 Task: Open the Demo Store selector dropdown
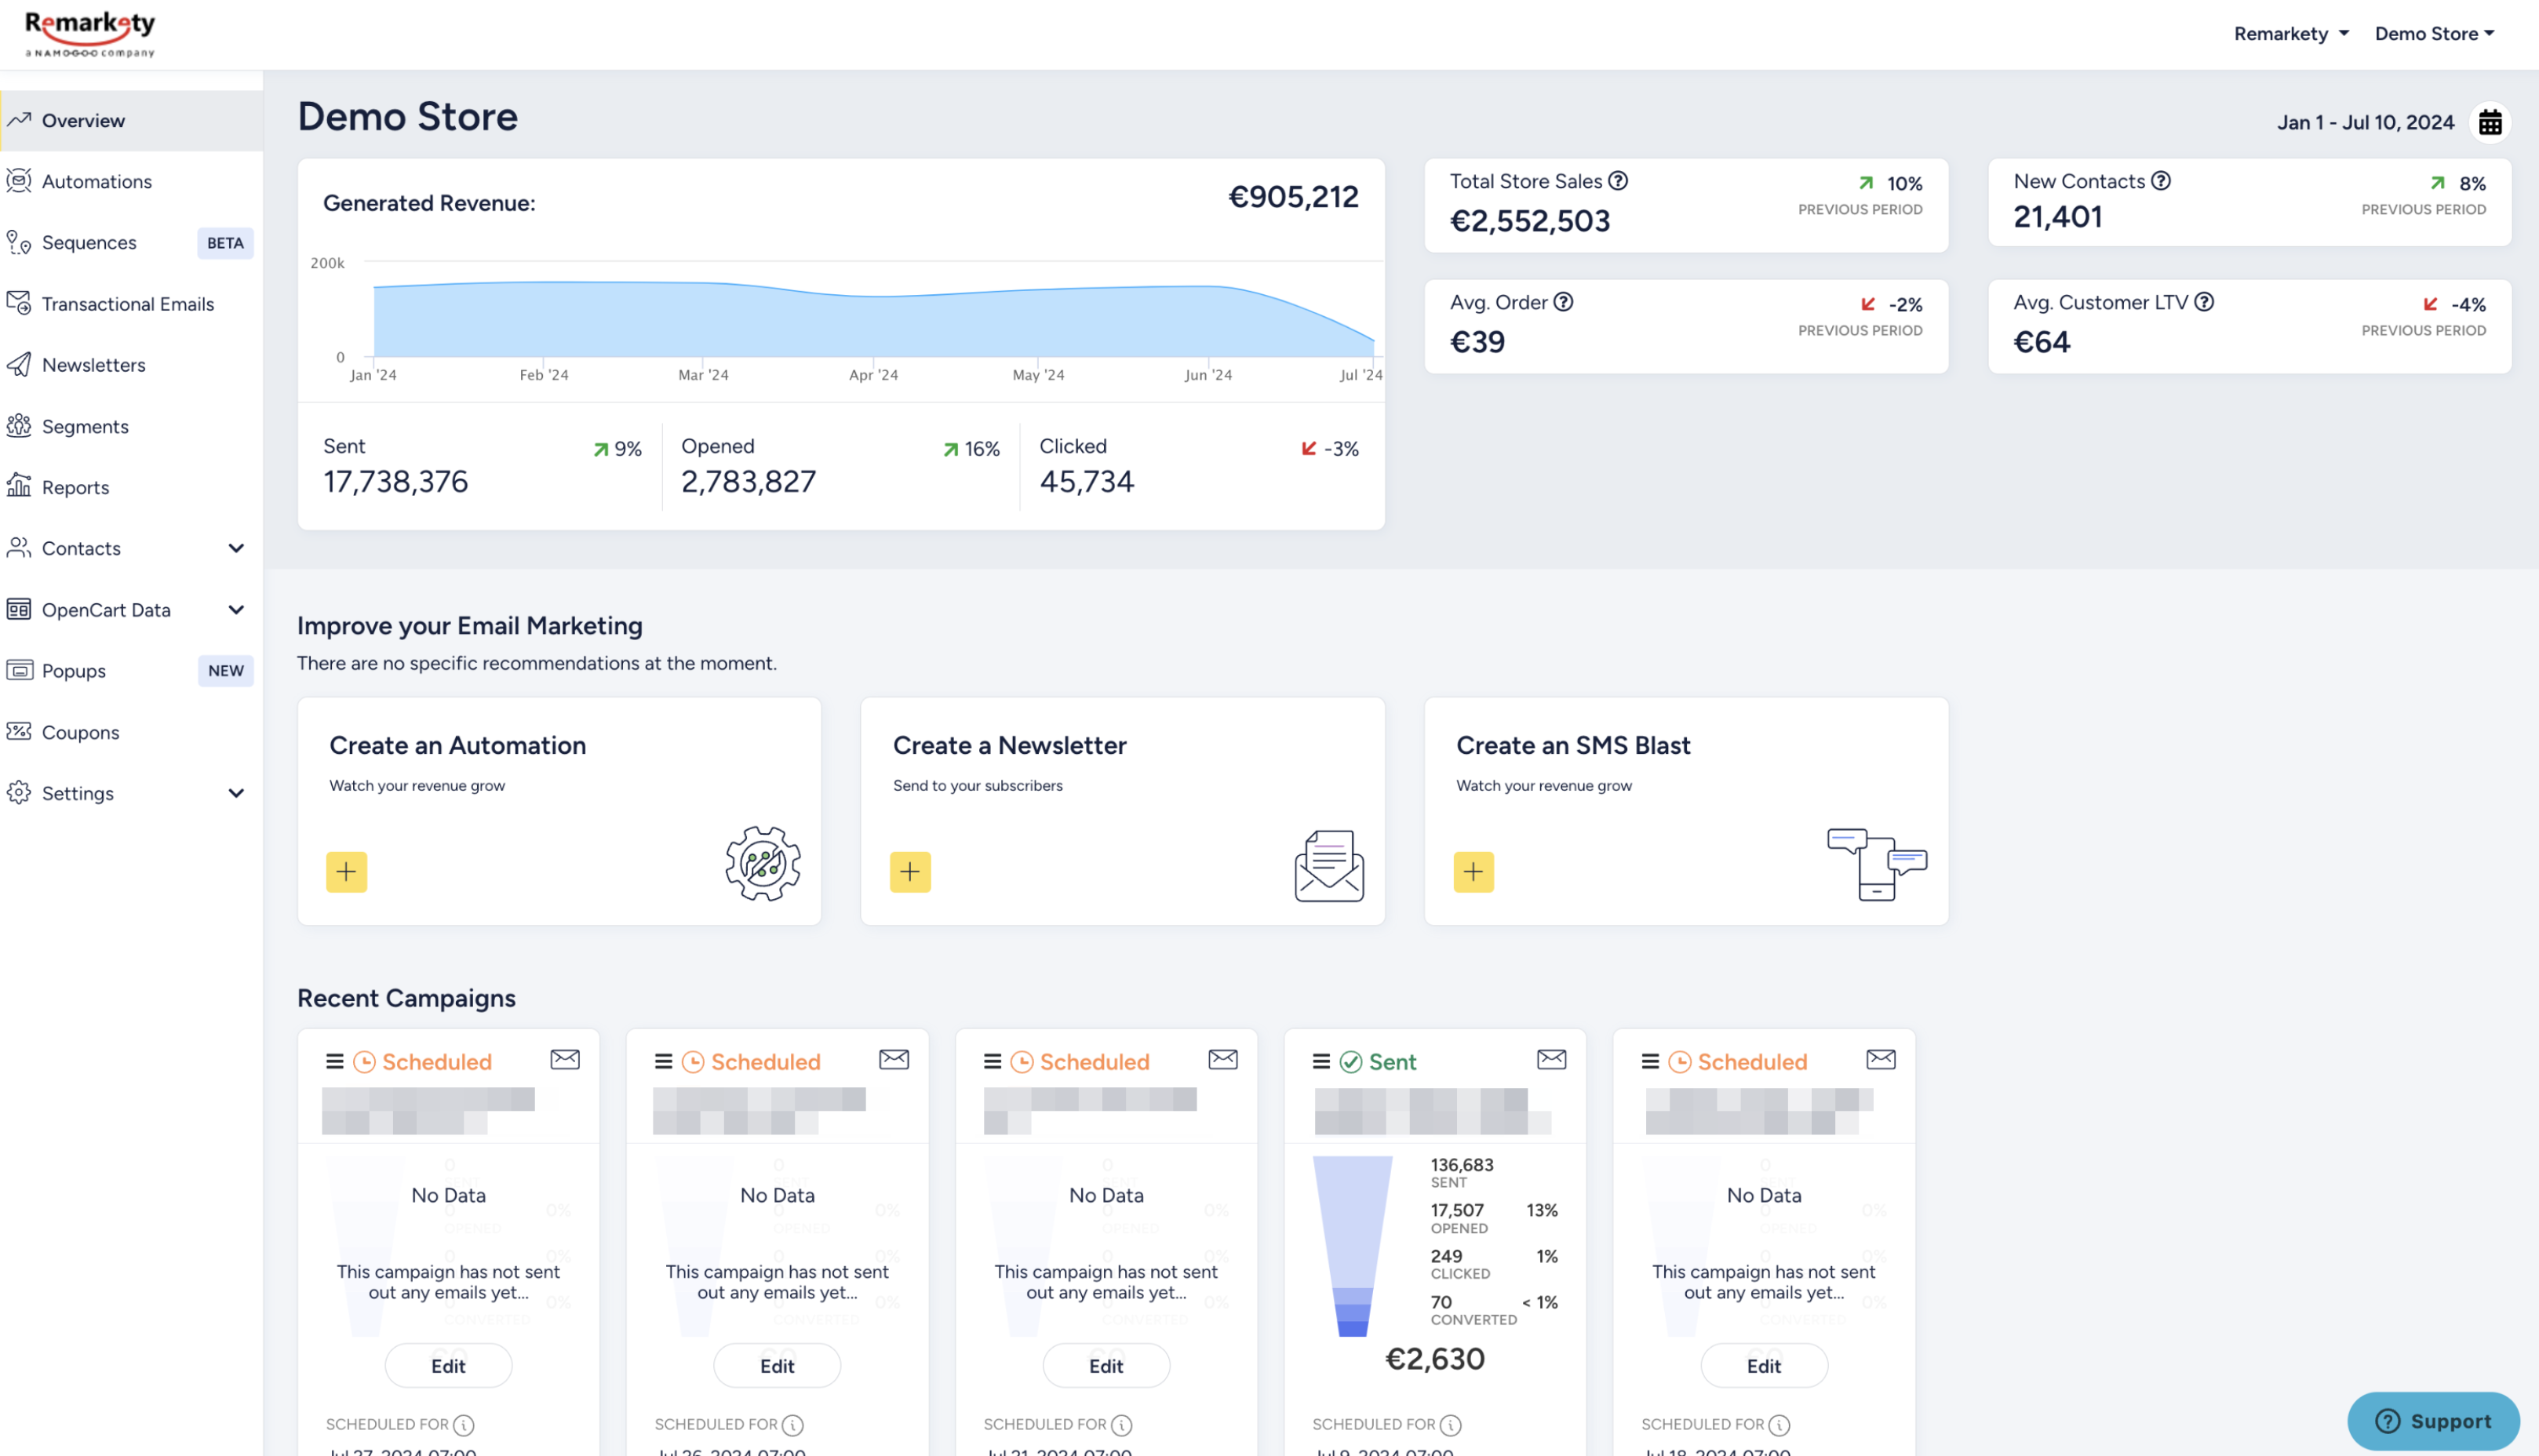pyautogui.click(x=2435, y=34)
